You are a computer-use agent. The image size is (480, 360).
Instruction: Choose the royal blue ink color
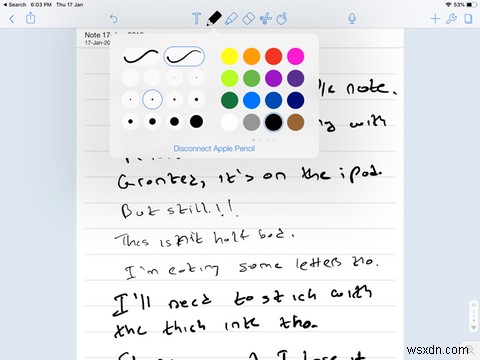tap(273, 100)
